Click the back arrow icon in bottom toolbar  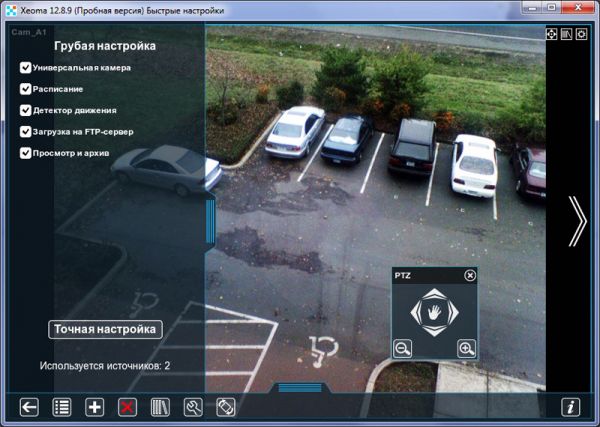(x=29, y=407)
